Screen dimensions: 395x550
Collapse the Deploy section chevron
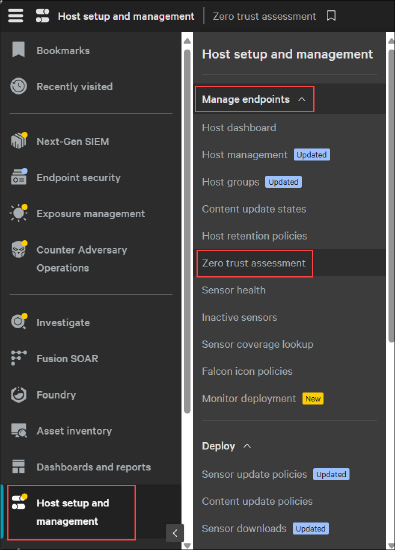click(x=247, y=446)
